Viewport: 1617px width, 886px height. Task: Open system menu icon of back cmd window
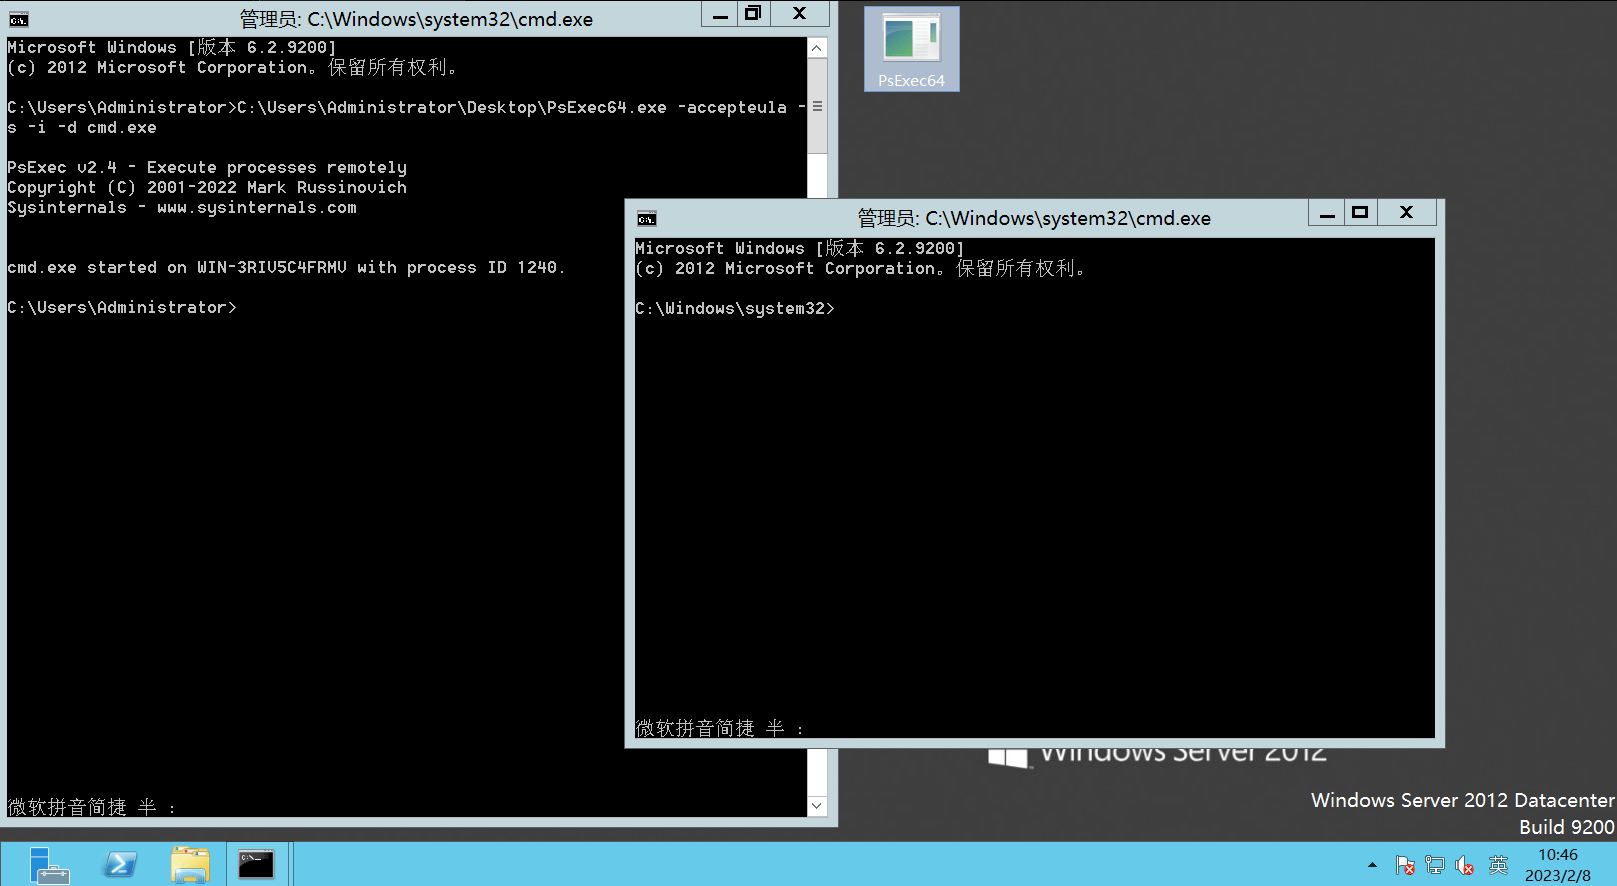point(18,19)
